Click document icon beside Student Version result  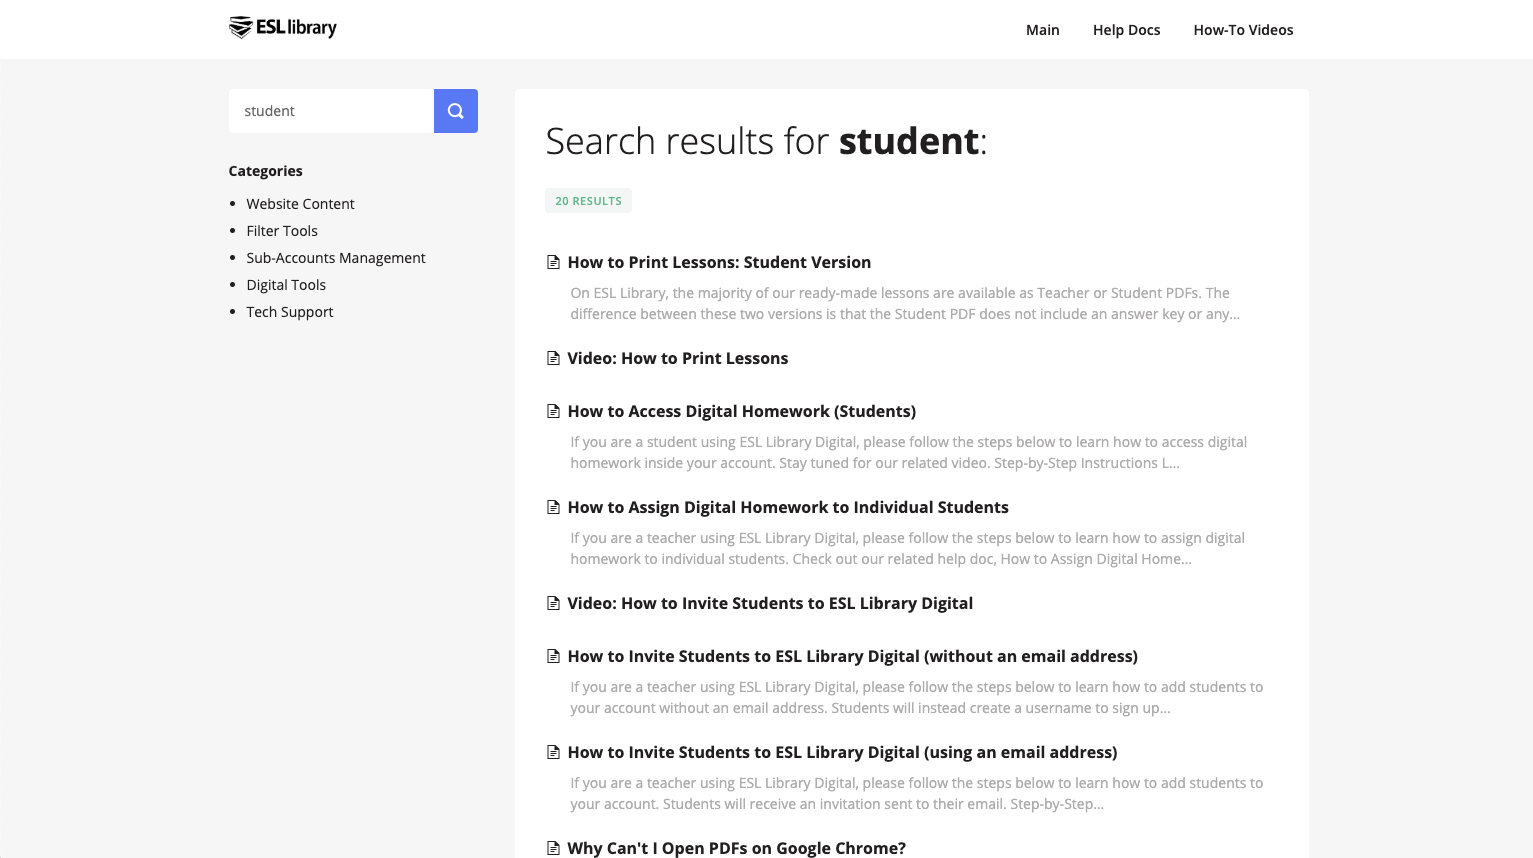(x=553, y=262)
